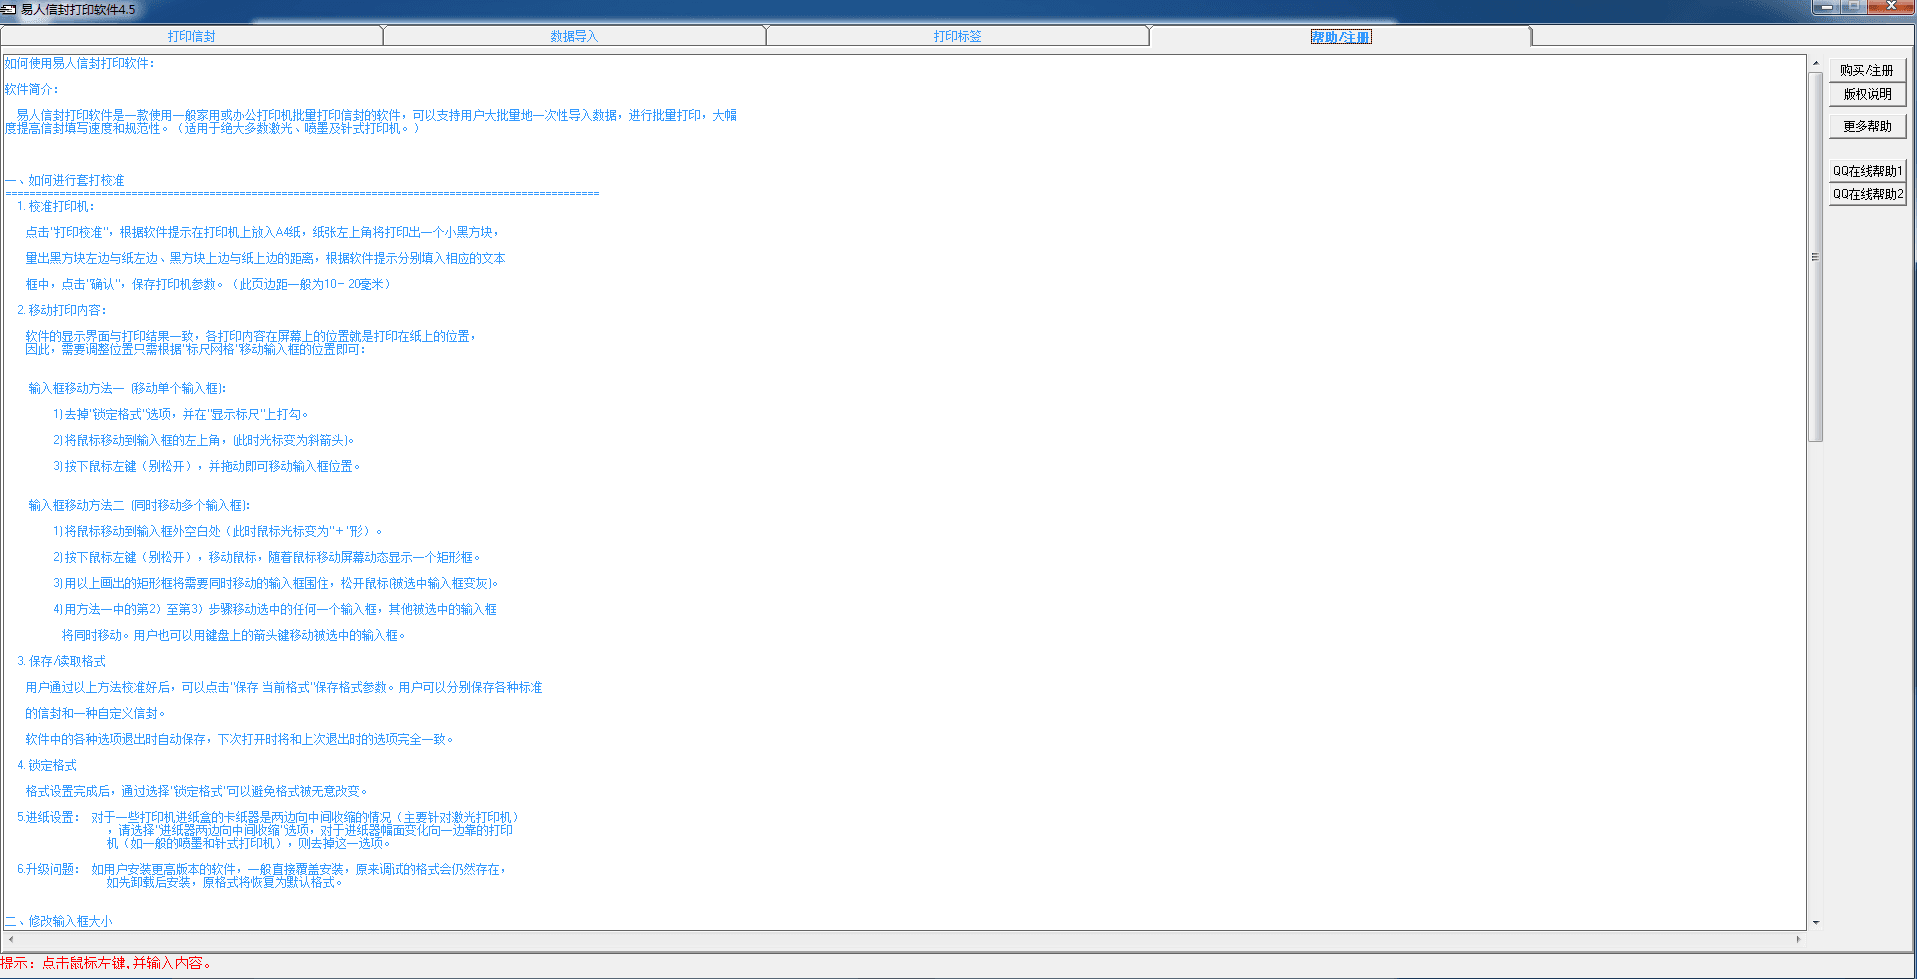Click section heading 二、修改输入框大小
The width and height of the screenshot is (1917, 979).
click(x=59, y=921)
